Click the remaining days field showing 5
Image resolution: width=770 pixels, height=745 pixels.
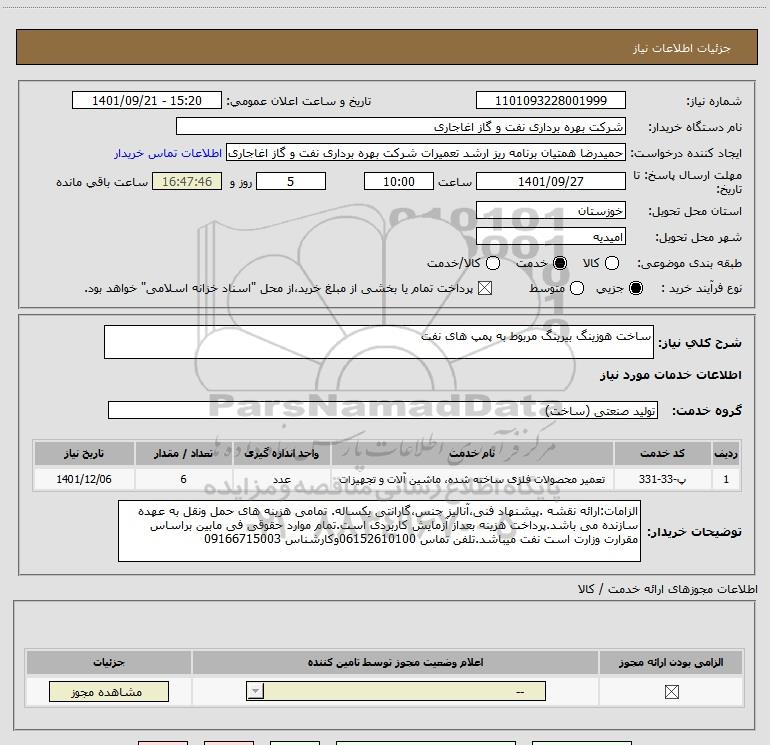coord(291,181)
